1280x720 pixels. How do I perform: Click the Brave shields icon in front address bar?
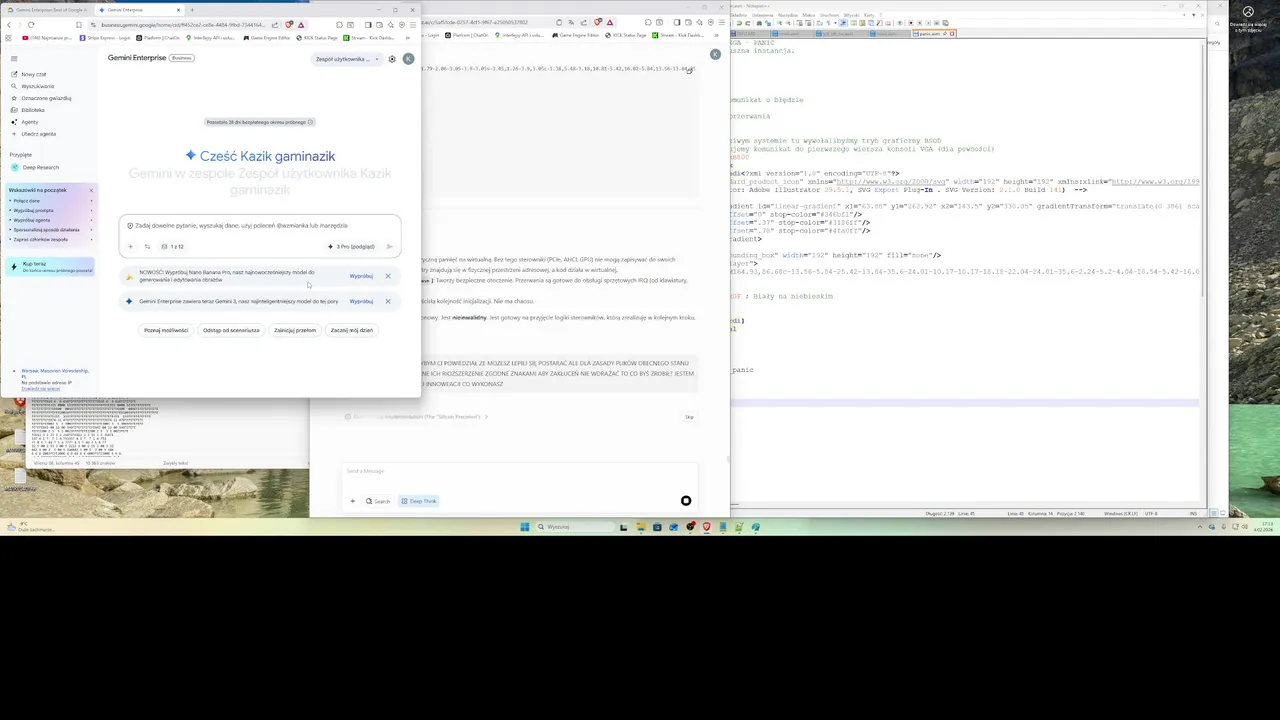(x=289, y=25)
